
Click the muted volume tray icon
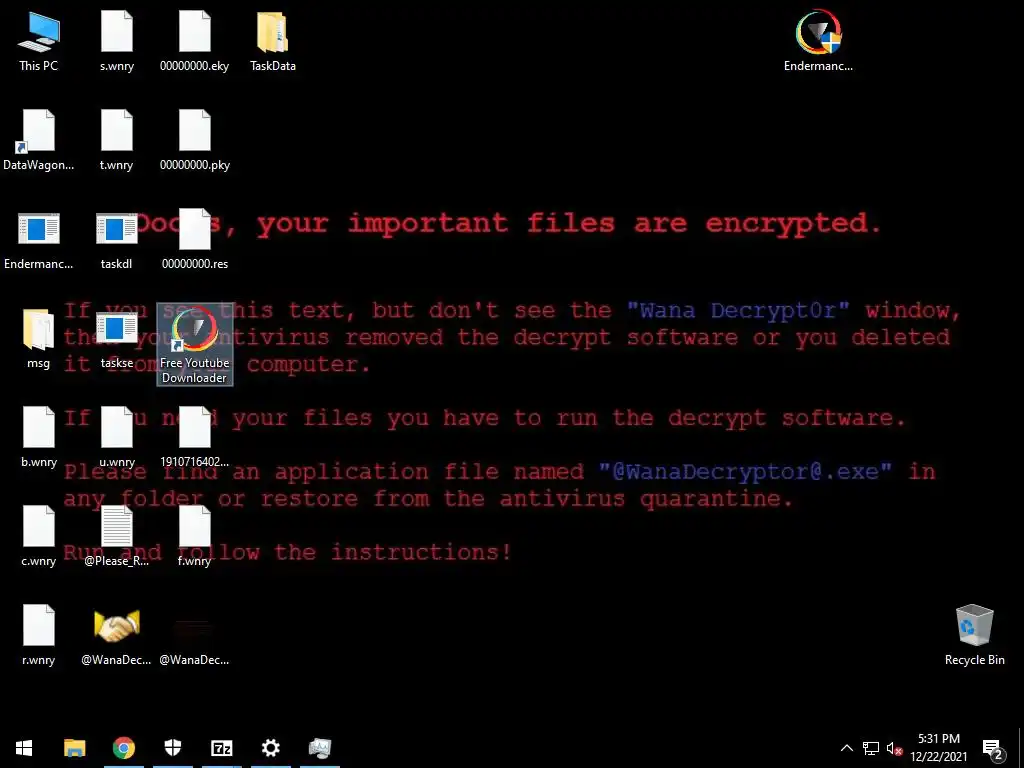coord(894,748)
